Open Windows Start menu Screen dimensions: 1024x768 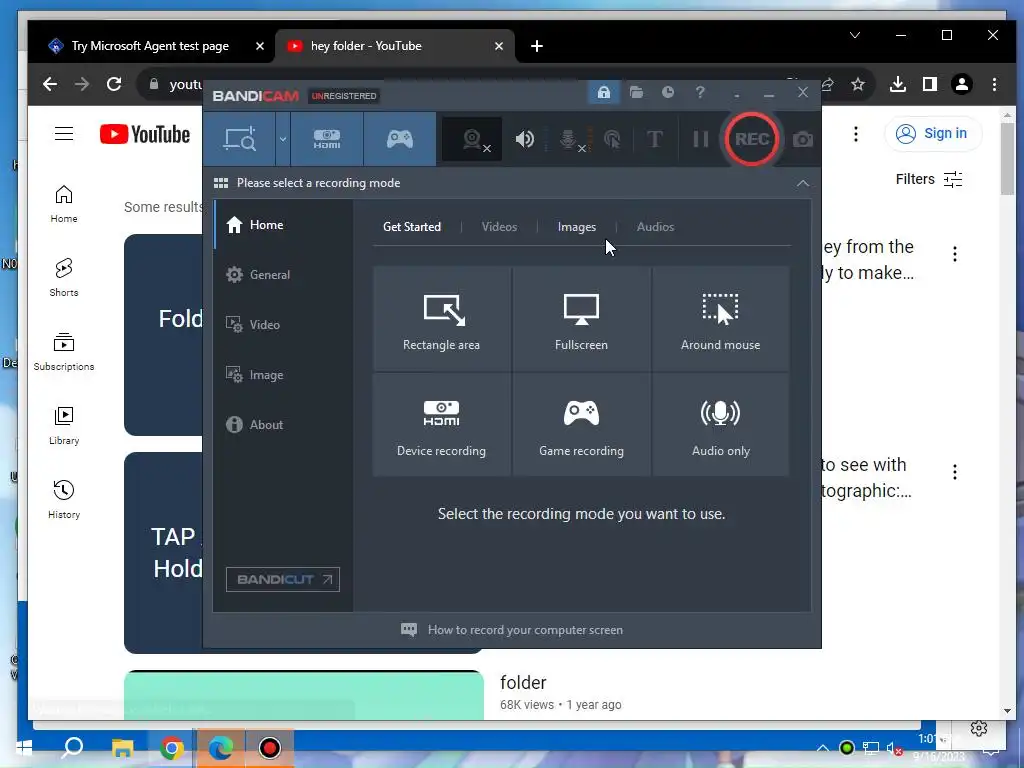tap(24, 748)
